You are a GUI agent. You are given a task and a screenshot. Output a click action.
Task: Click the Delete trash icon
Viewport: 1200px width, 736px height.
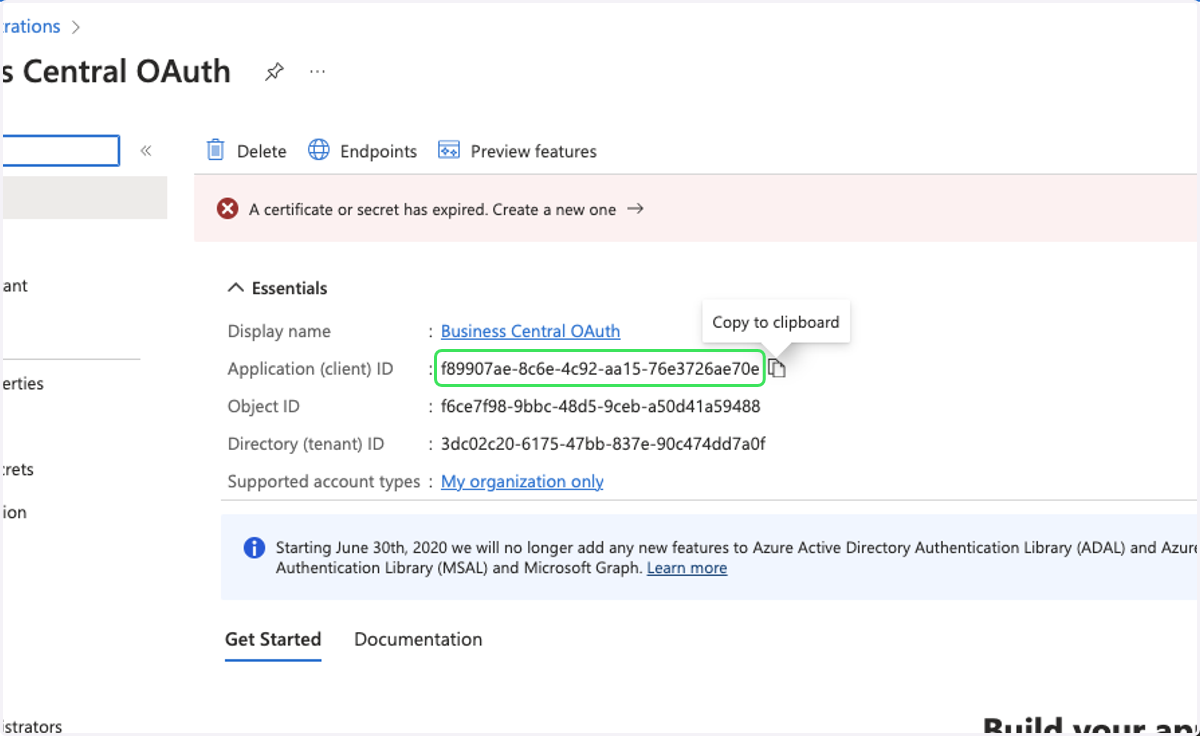coord(215,150)
